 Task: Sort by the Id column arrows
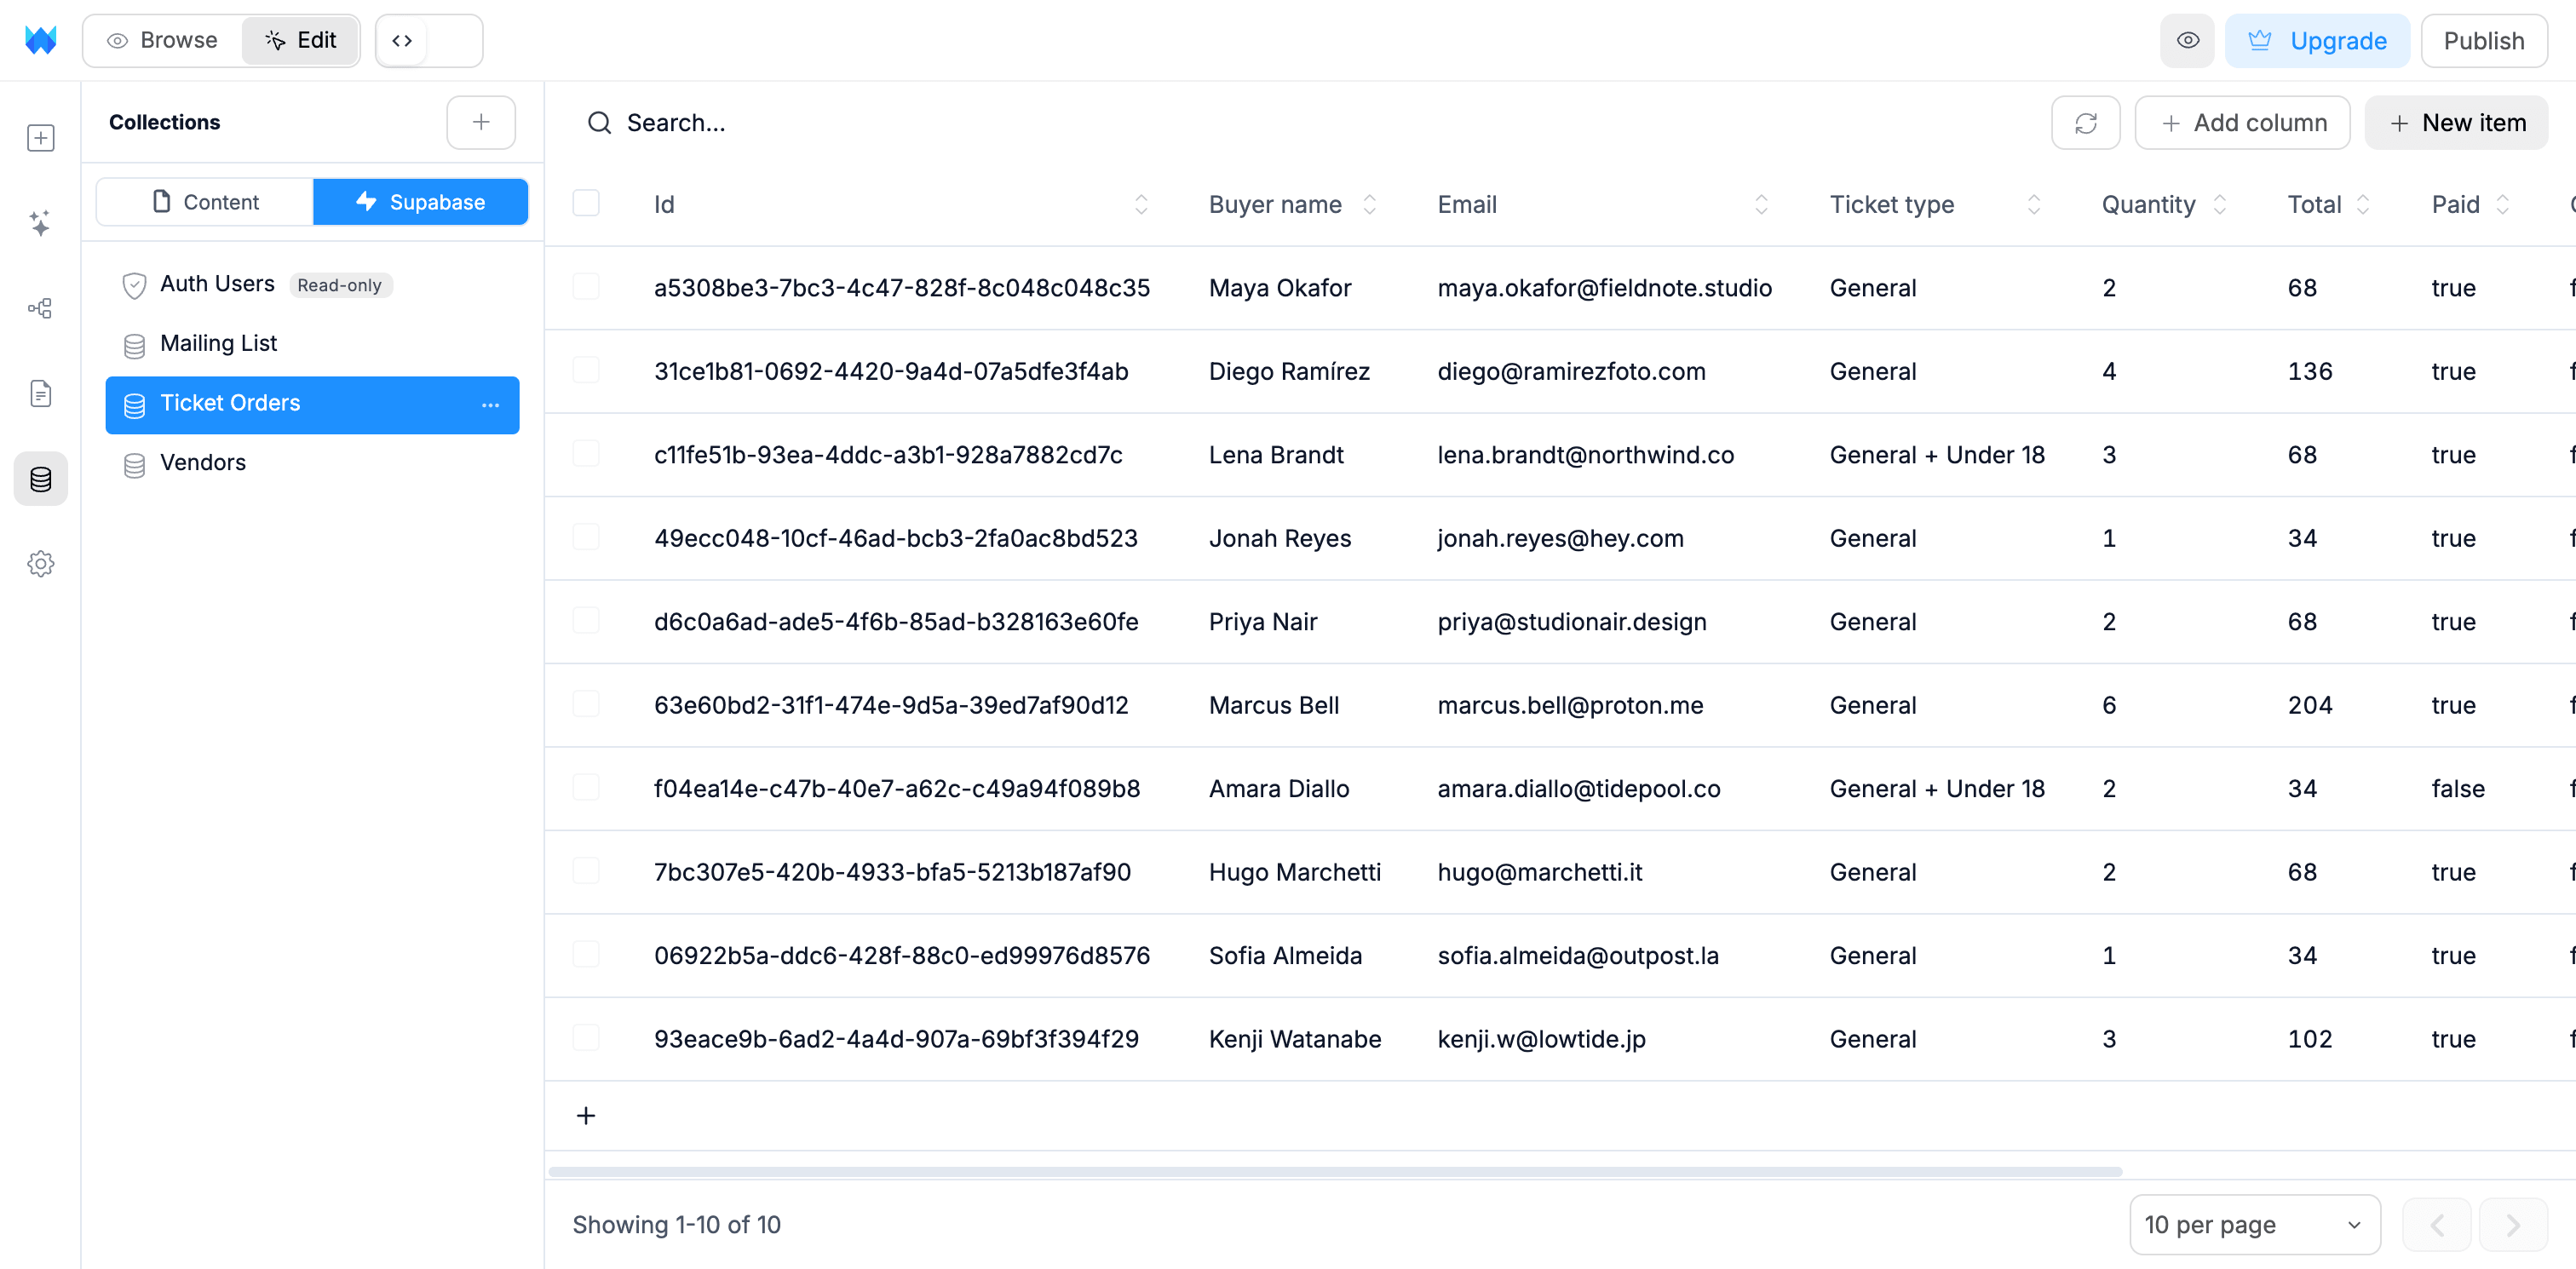click(x=1141, y=204)
